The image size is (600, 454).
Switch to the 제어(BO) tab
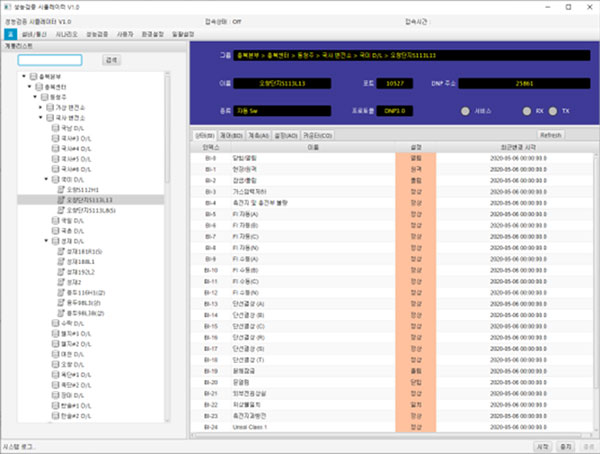pyautogui.click(x=228, y=135)
